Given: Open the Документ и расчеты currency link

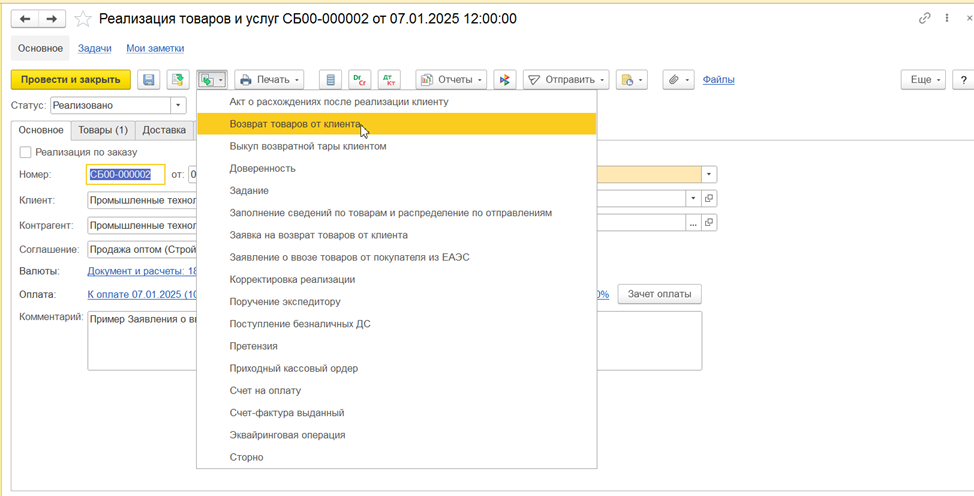Looking at the screenshot, I should 142,272.
